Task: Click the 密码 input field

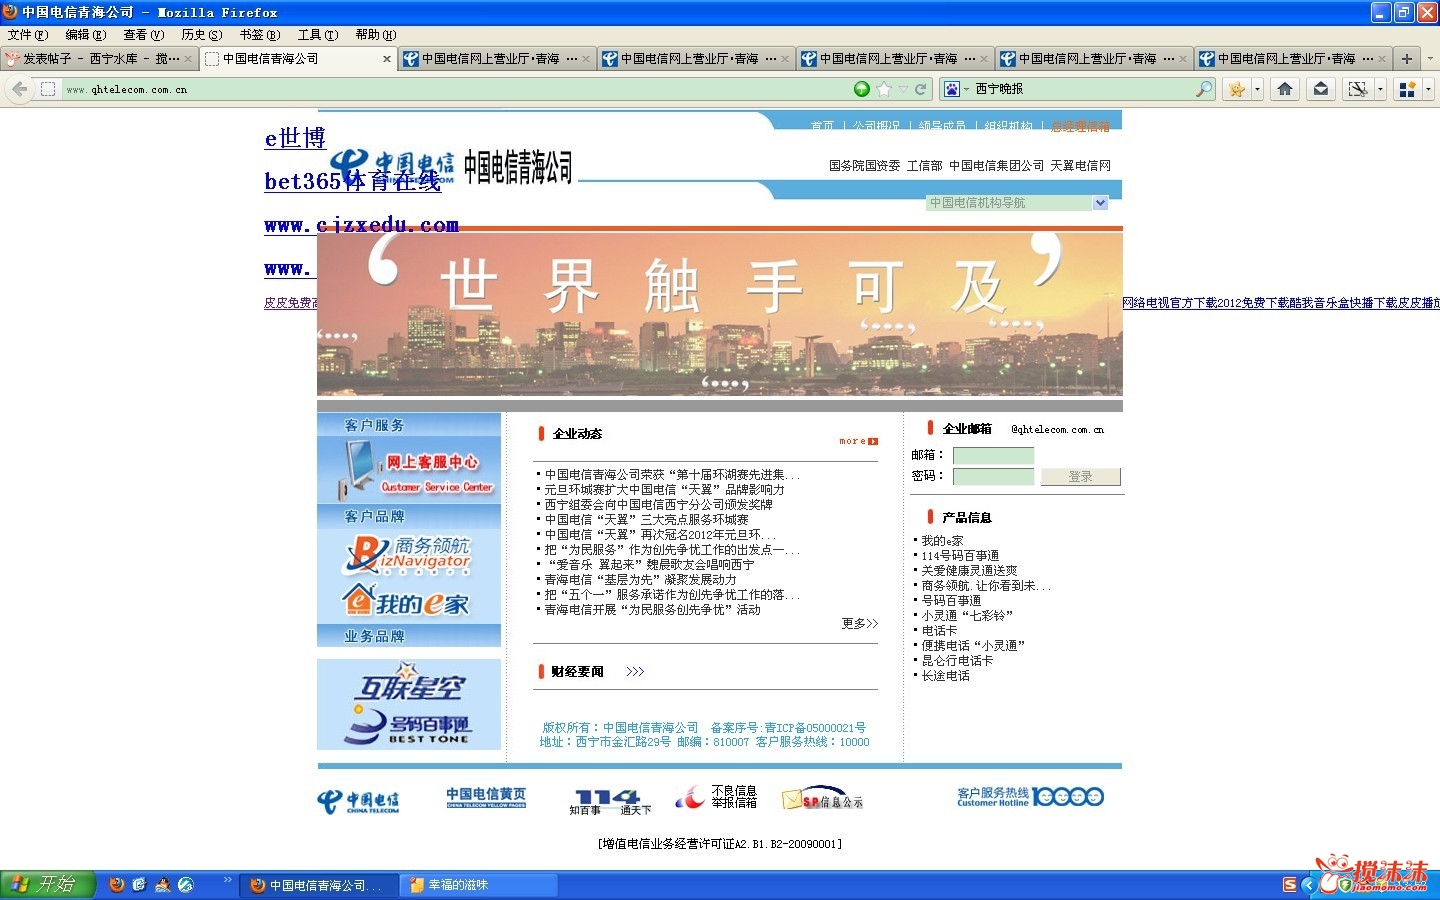Action: (x=993, y=477)
